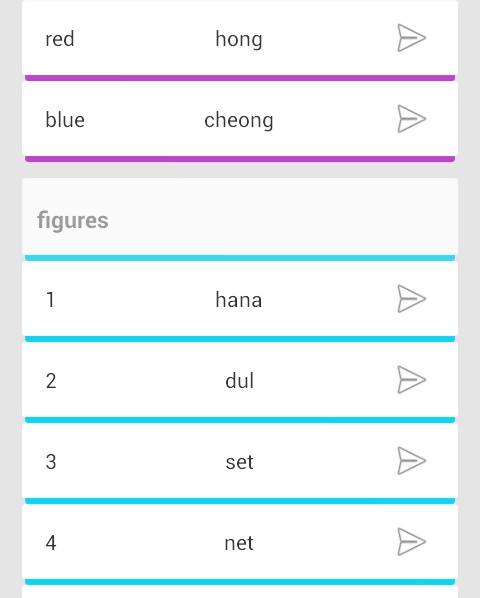480x598 pixels.
Task: Select the word 'red'
Action: point(59,39)
